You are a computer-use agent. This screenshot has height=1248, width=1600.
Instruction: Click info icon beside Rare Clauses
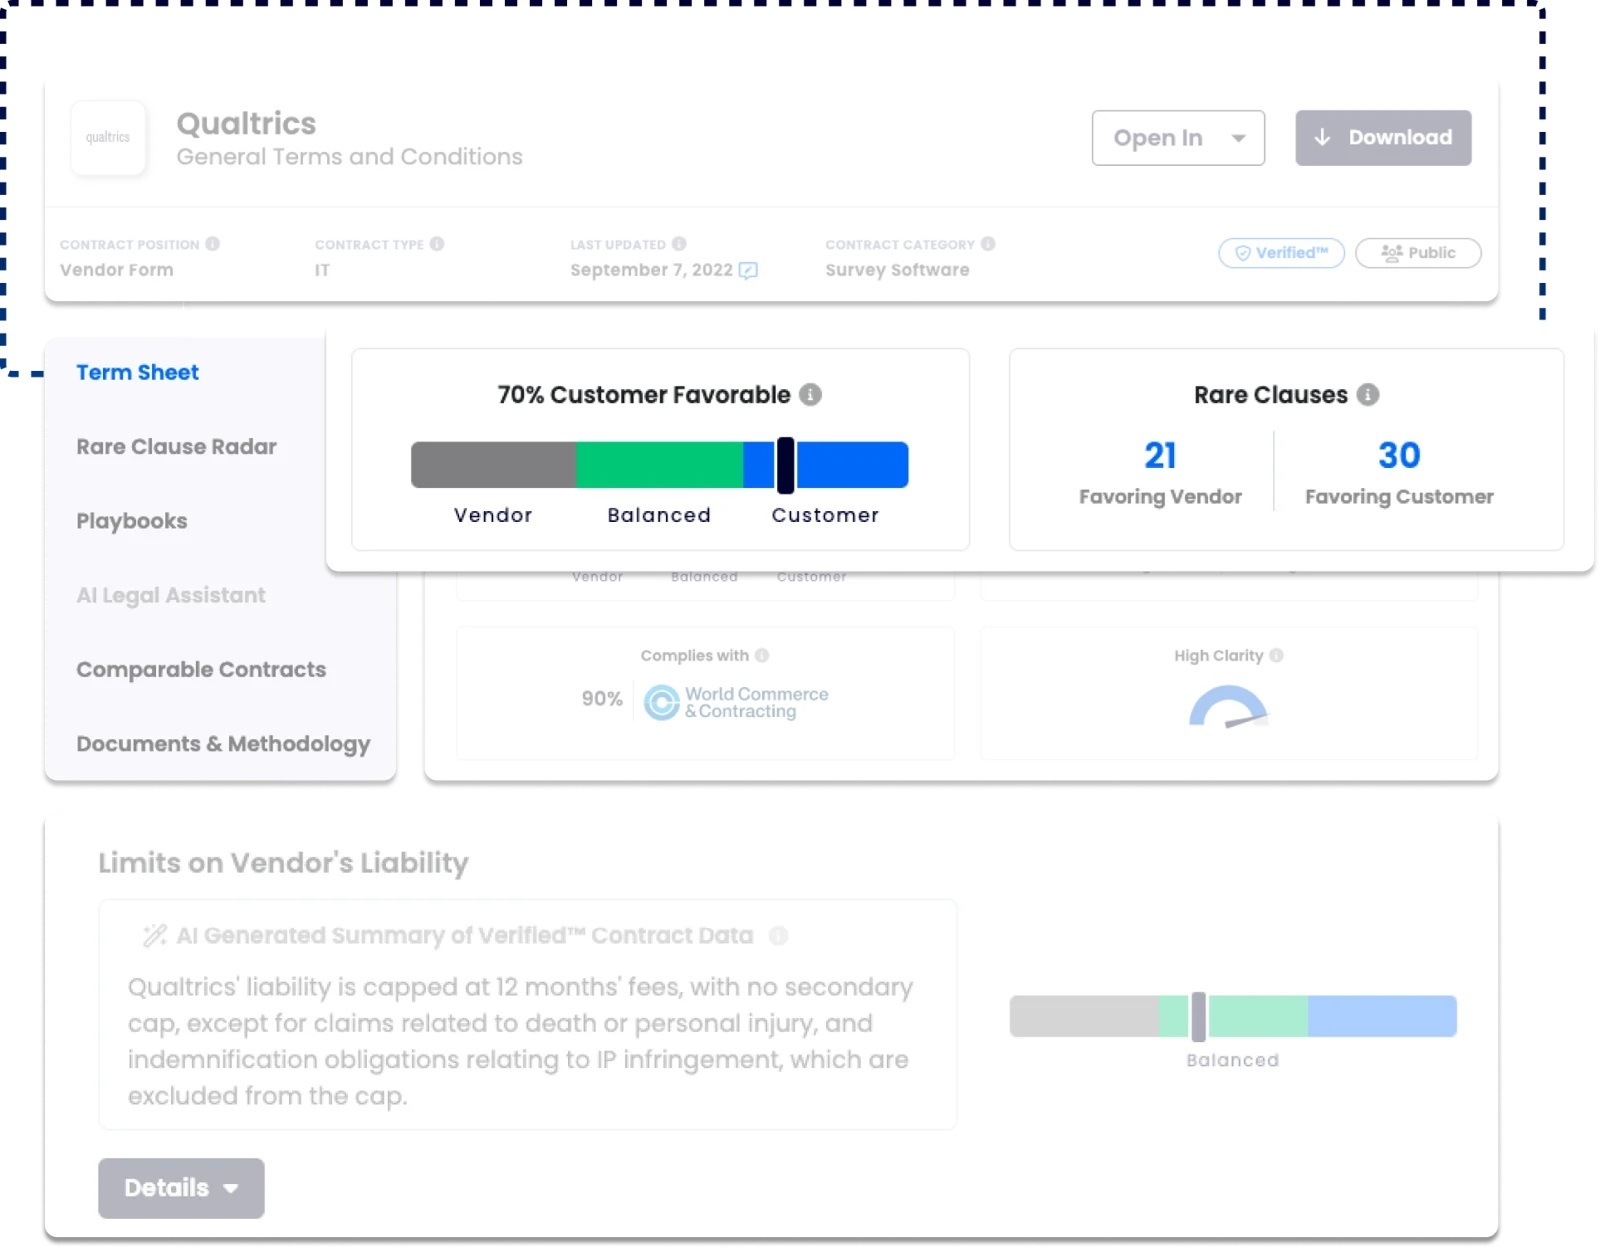coord(1368,395)
